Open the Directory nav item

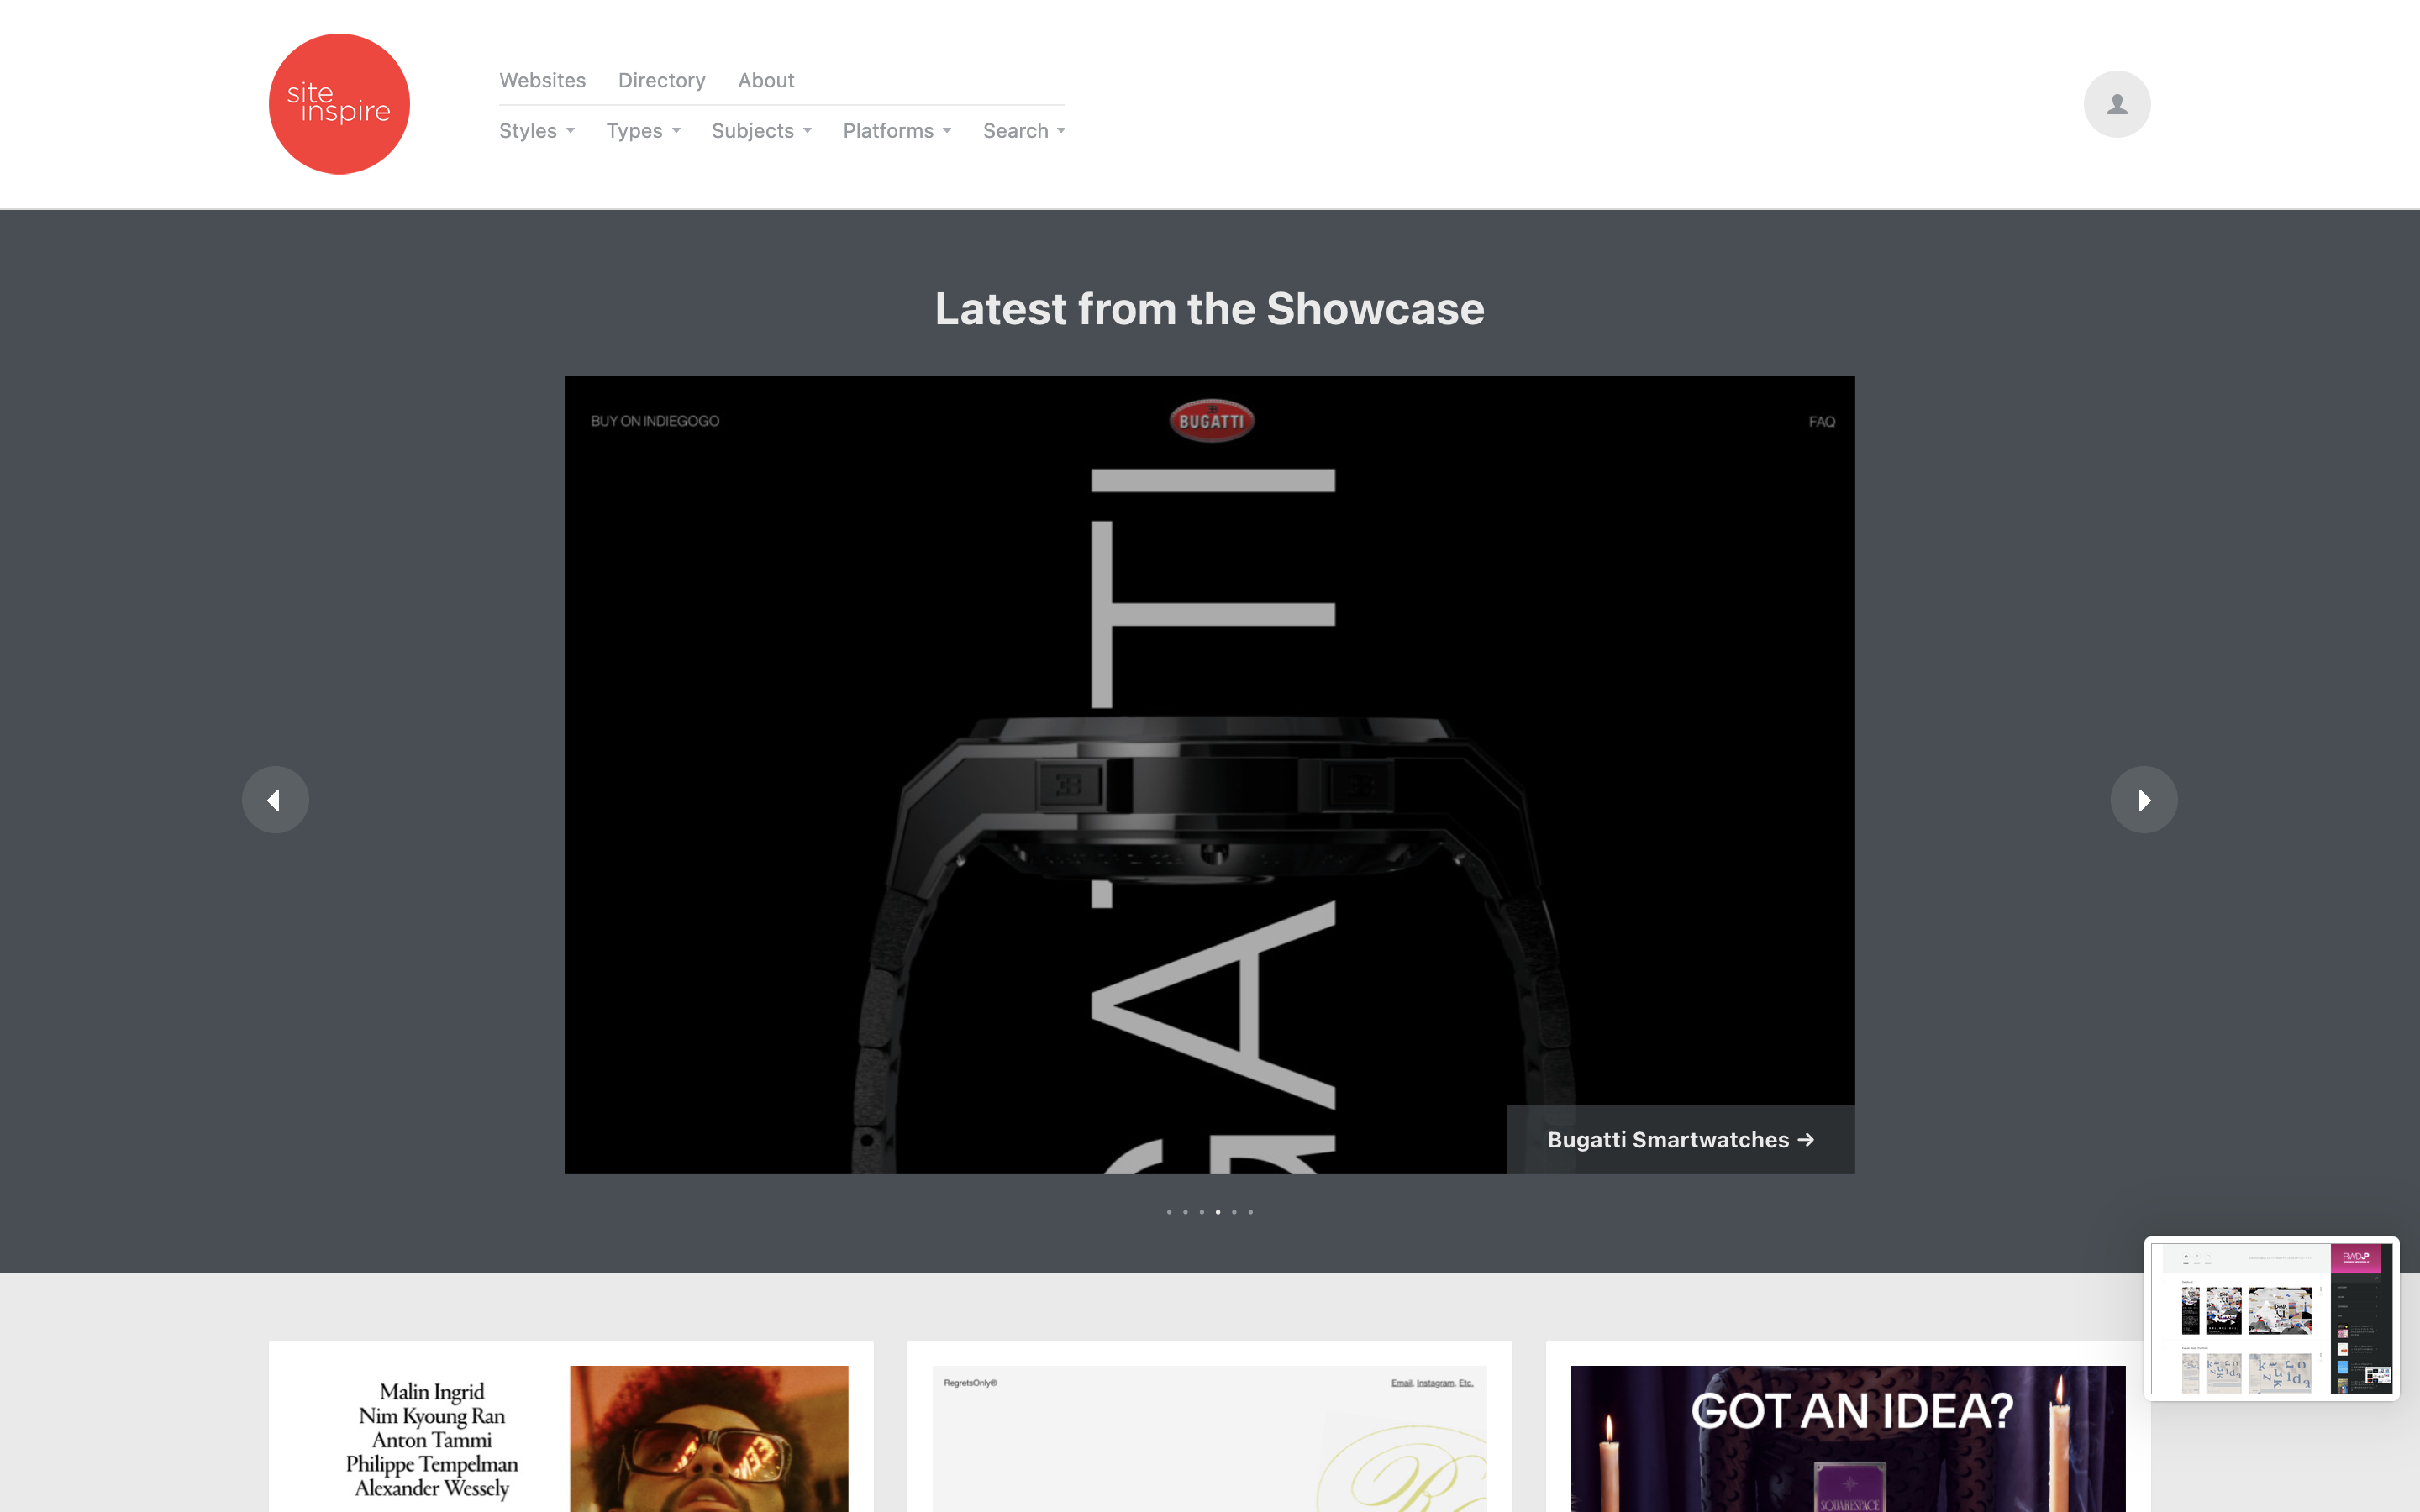click(661, 80)
